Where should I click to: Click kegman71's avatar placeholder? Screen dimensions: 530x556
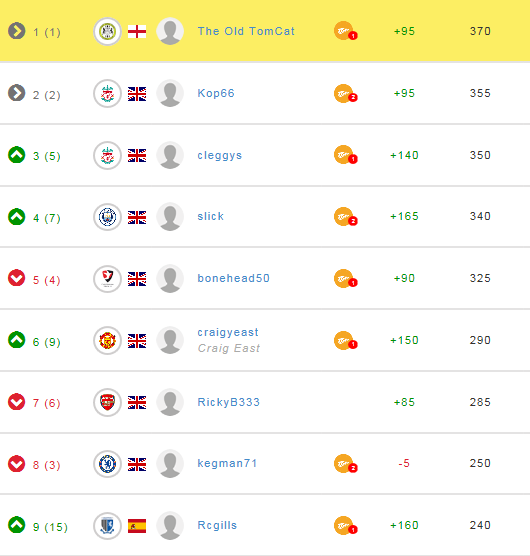click(170, 464)
